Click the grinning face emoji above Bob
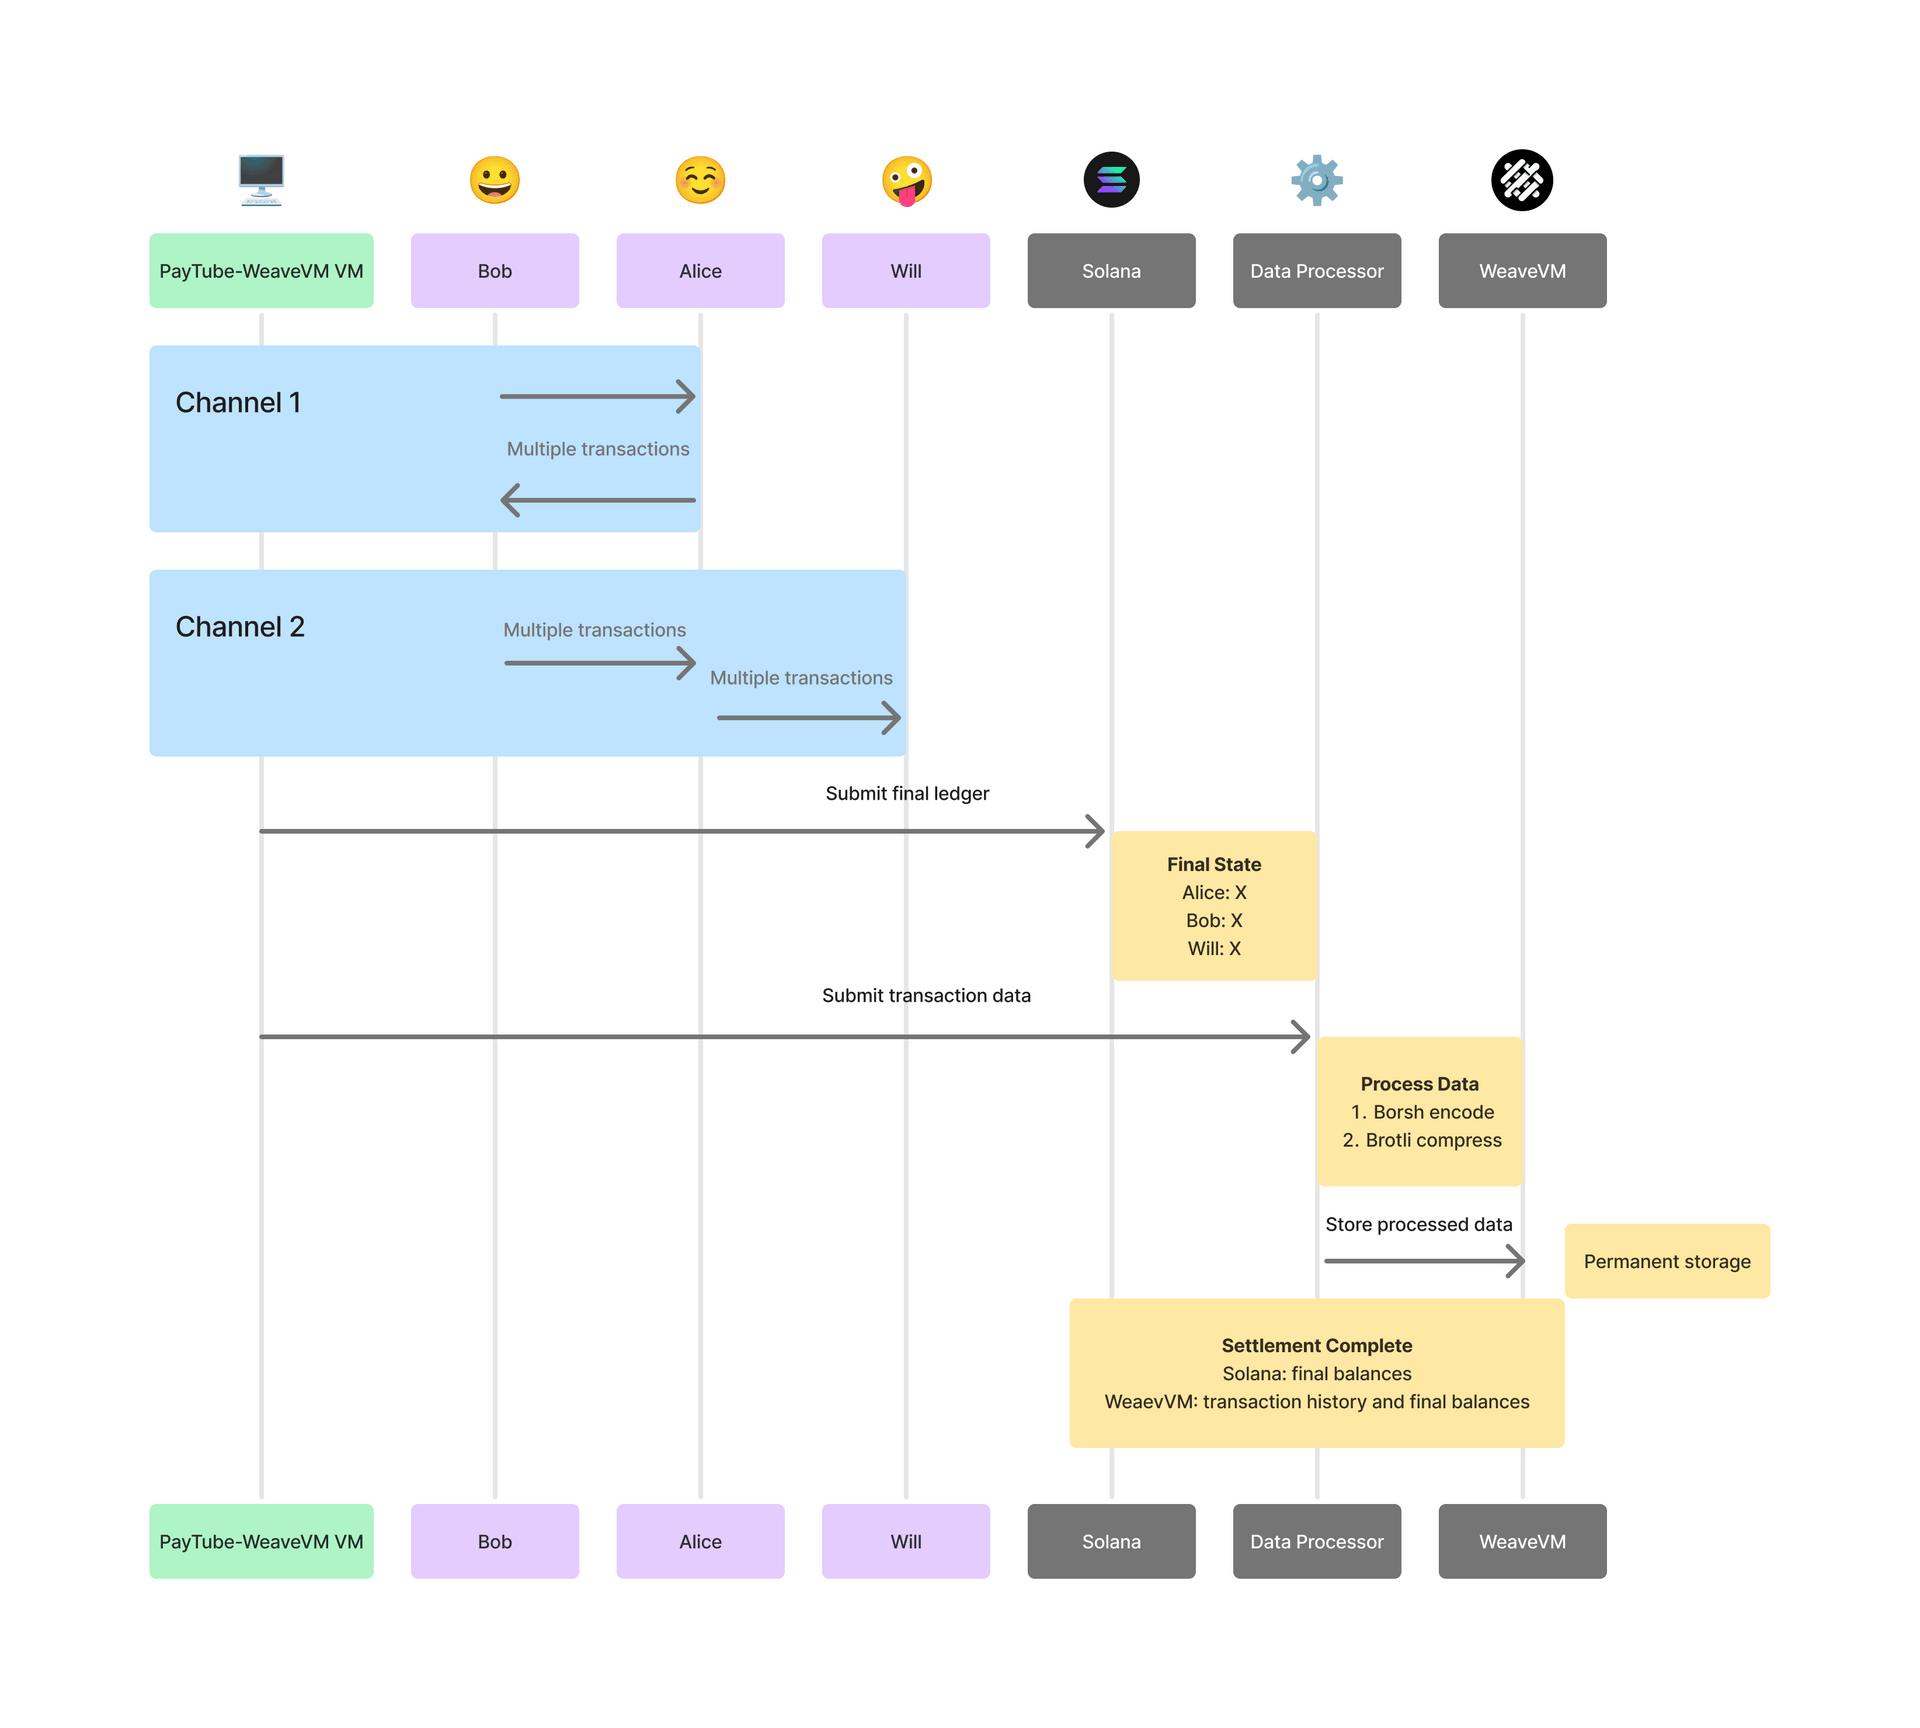The height and width of the screenshot is (1728, 1920). pos(494,180)
